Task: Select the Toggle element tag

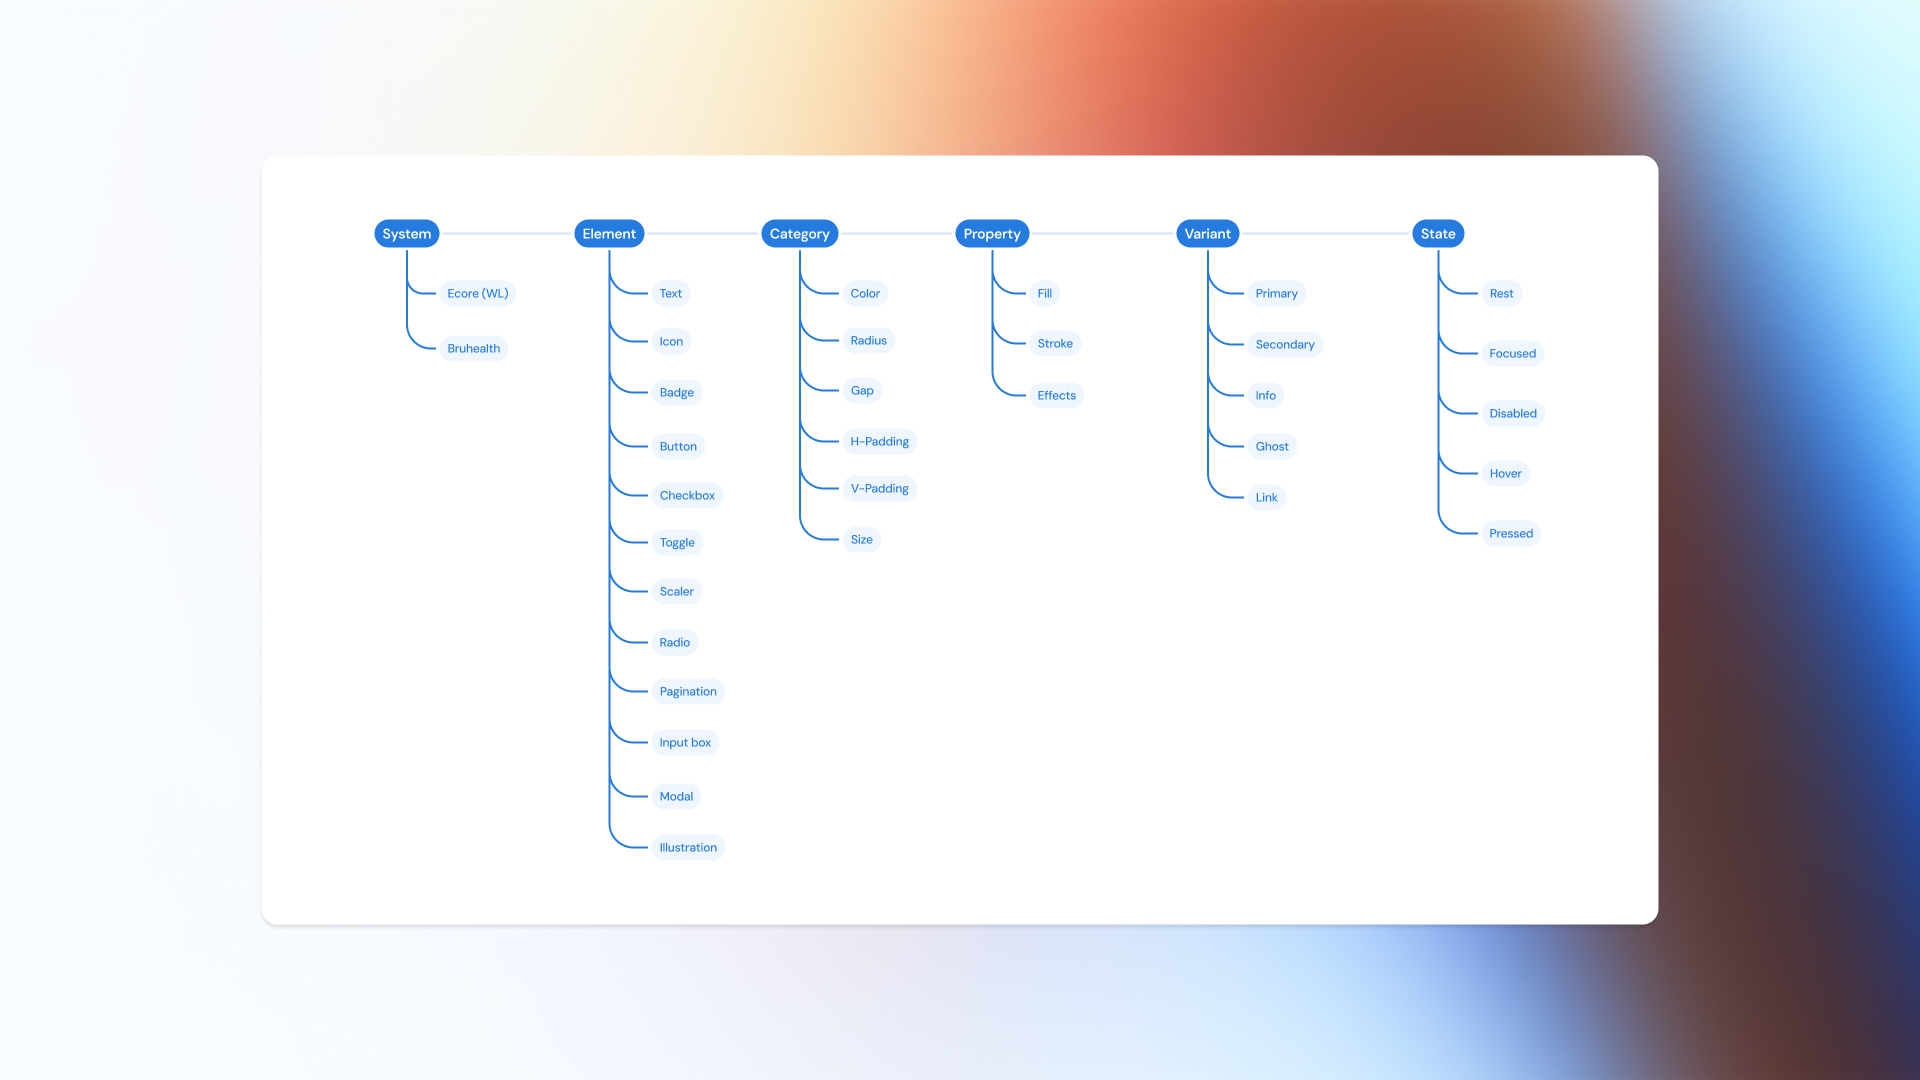Action: coord(676,542)
